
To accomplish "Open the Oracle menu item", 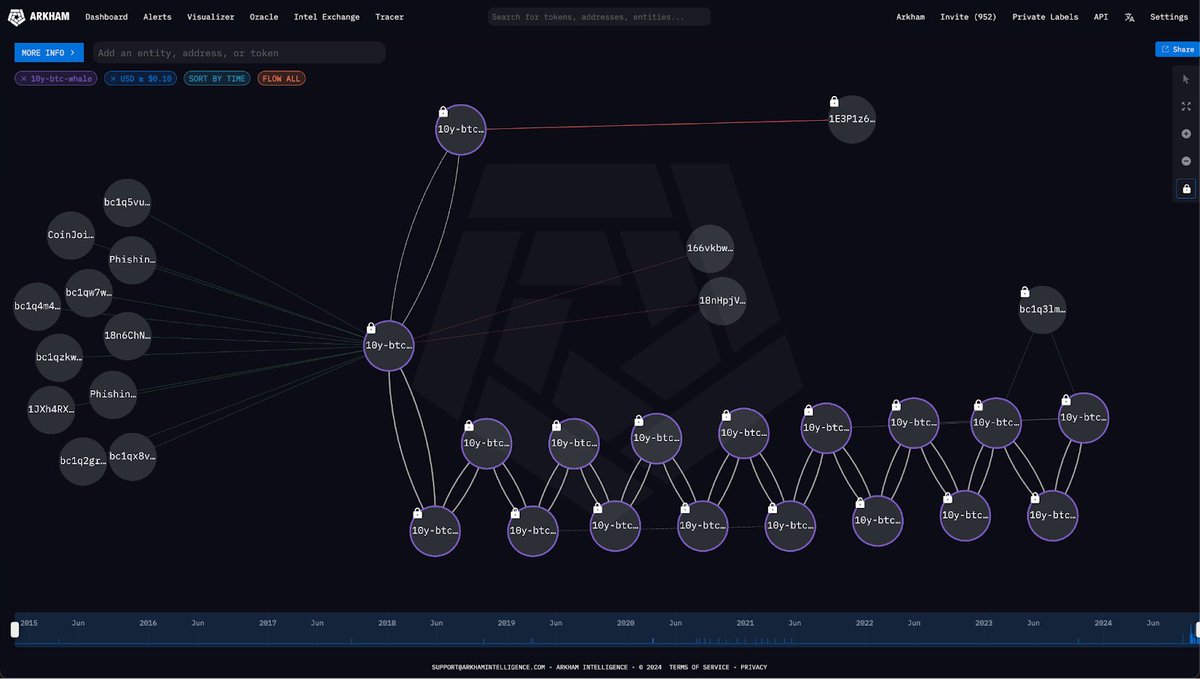I will pos(264,17).
